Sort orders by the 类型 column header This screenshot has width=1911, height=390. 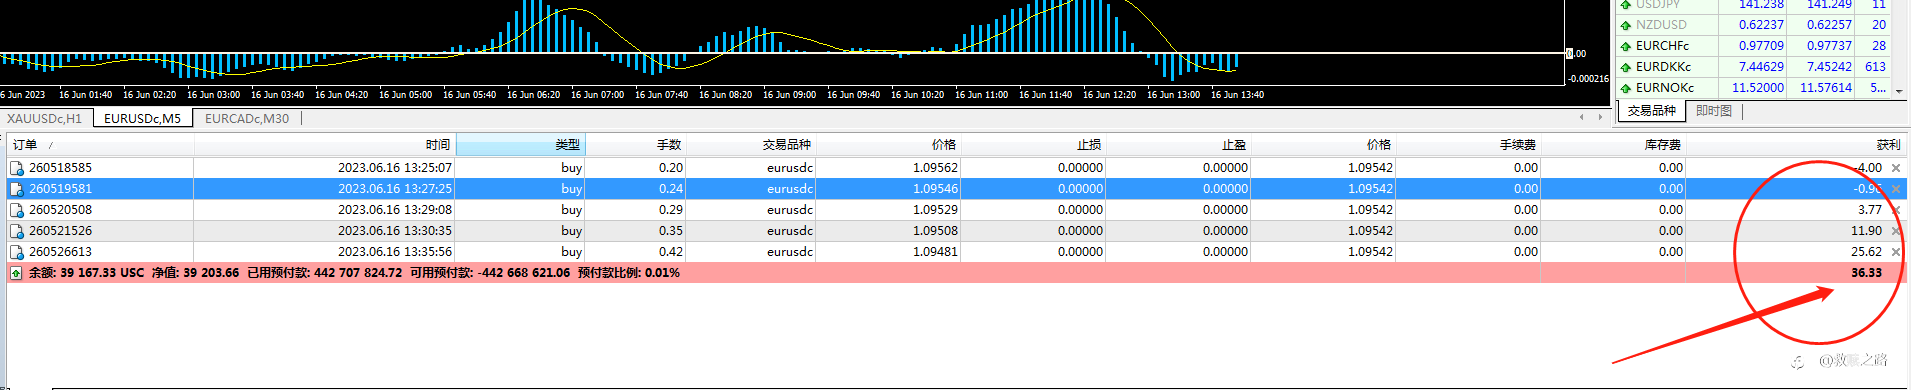click(x=520, y=145)
